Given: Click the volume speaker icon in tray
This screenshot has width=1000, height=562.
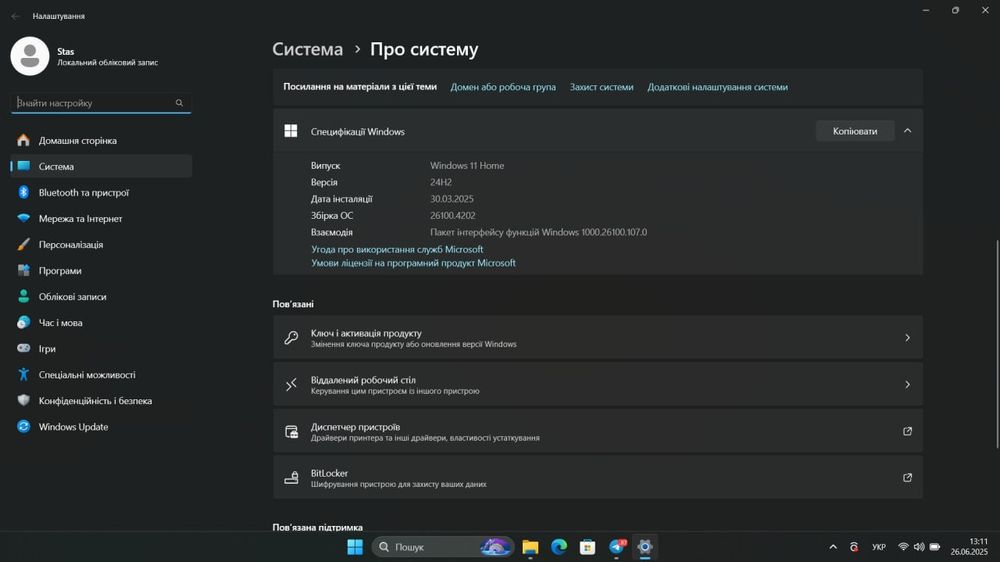Looking at the screenshot, I should [919, 547].
